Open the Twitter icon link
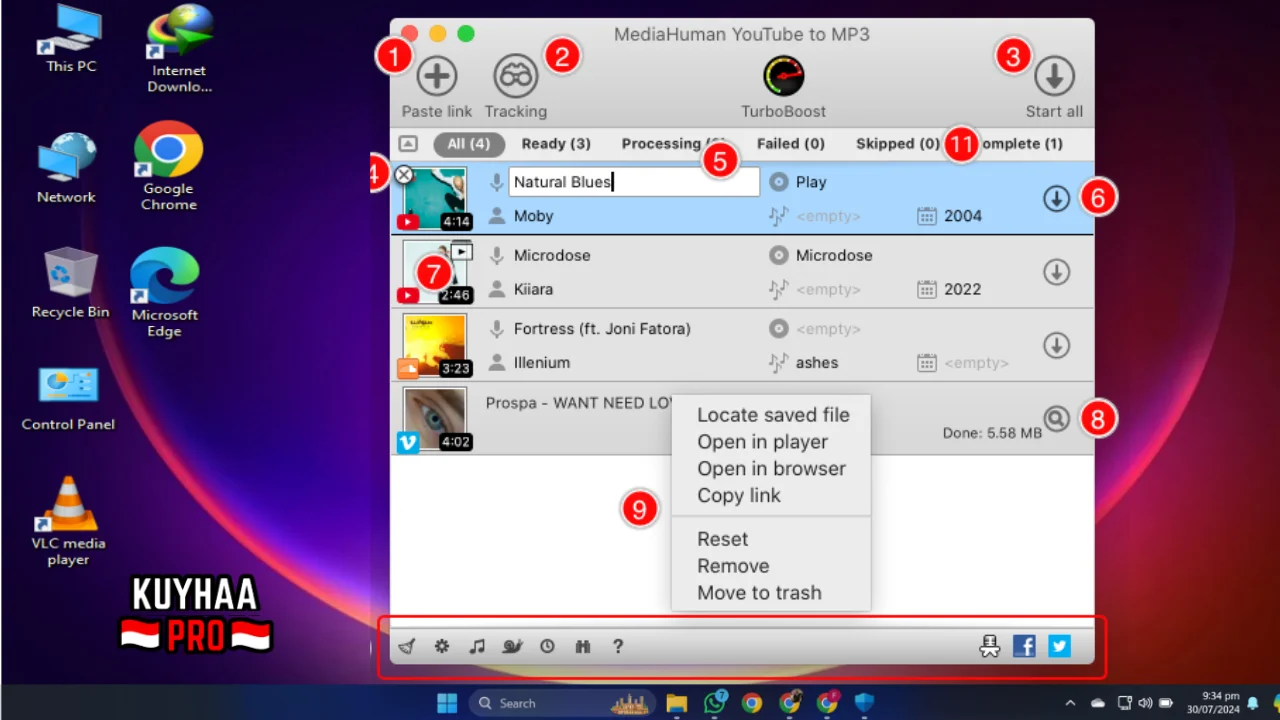1280x720 pixels. 1059,647
